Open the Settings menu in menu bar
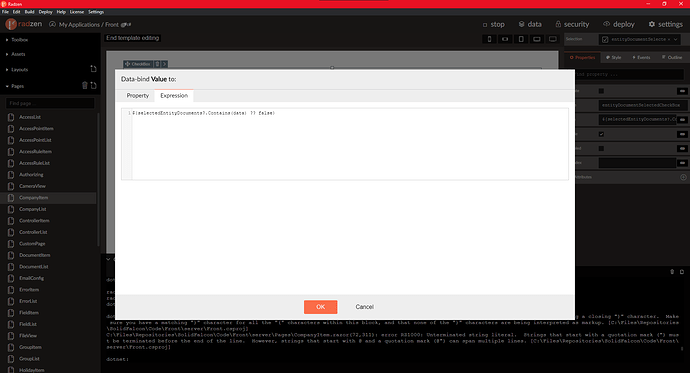The width and height of the screenshot is (690, 373). click(96, 12)
